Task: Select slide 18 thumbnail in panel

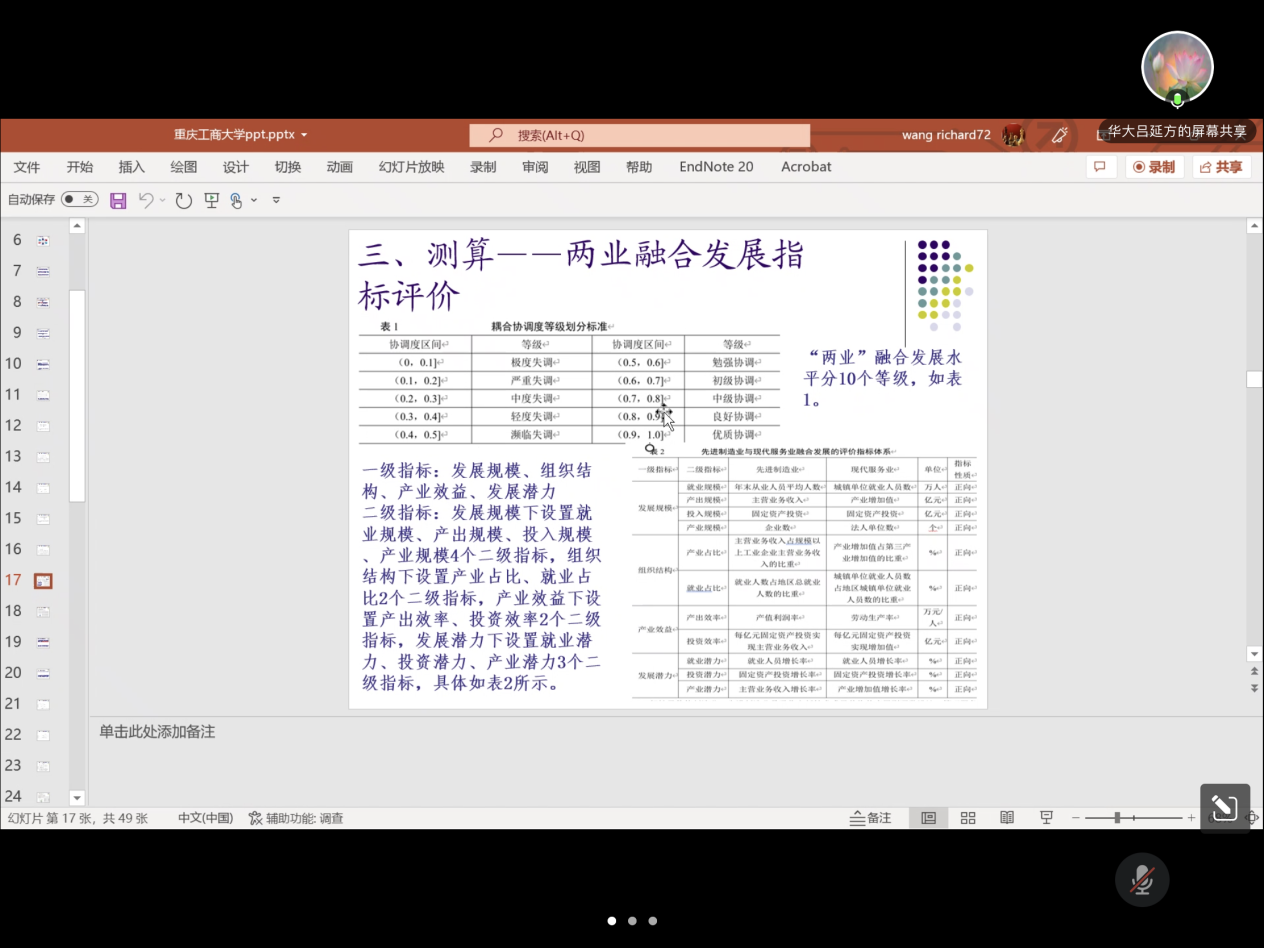Action: coord(43,611)
